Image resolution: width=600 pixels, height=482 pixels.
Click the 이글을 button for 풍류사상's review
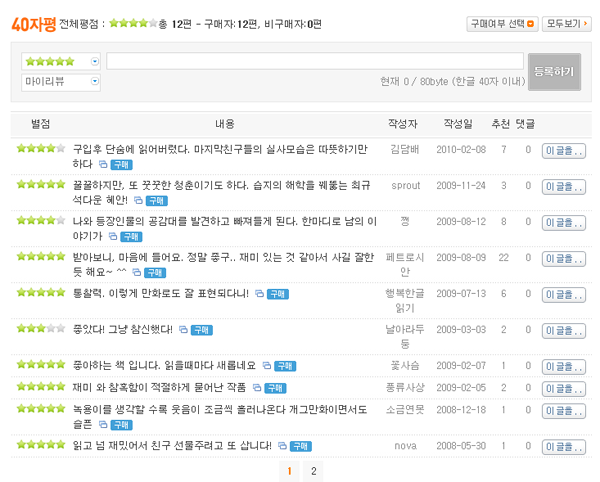564,389
